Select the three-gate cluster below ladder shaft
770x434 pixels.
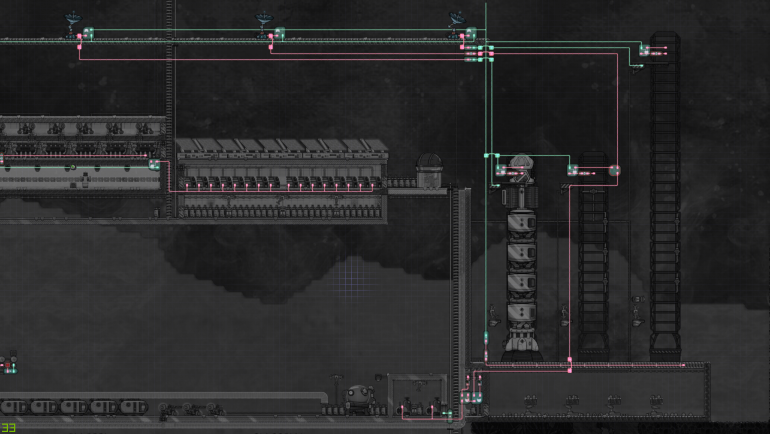(471, 397)
